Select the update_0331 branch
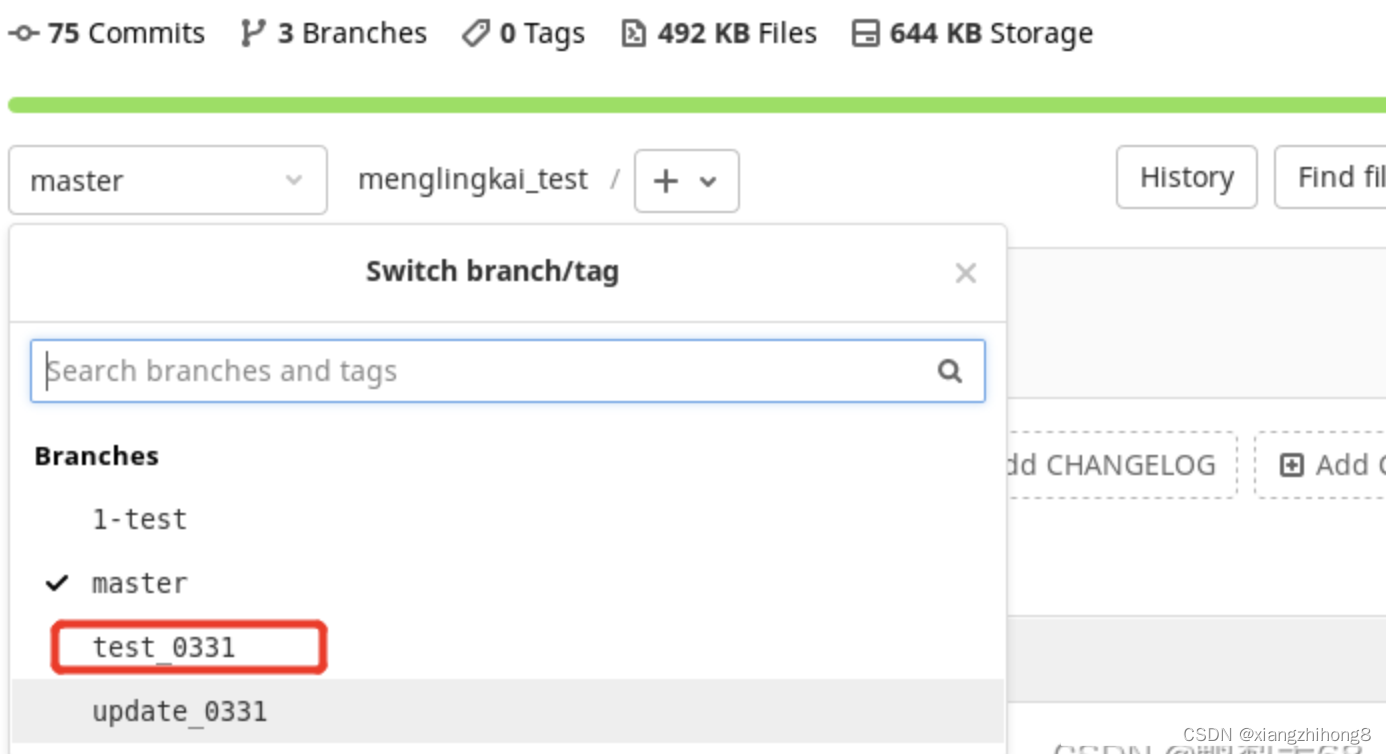Screen dimensions: 1386x754 click(180, 711)
